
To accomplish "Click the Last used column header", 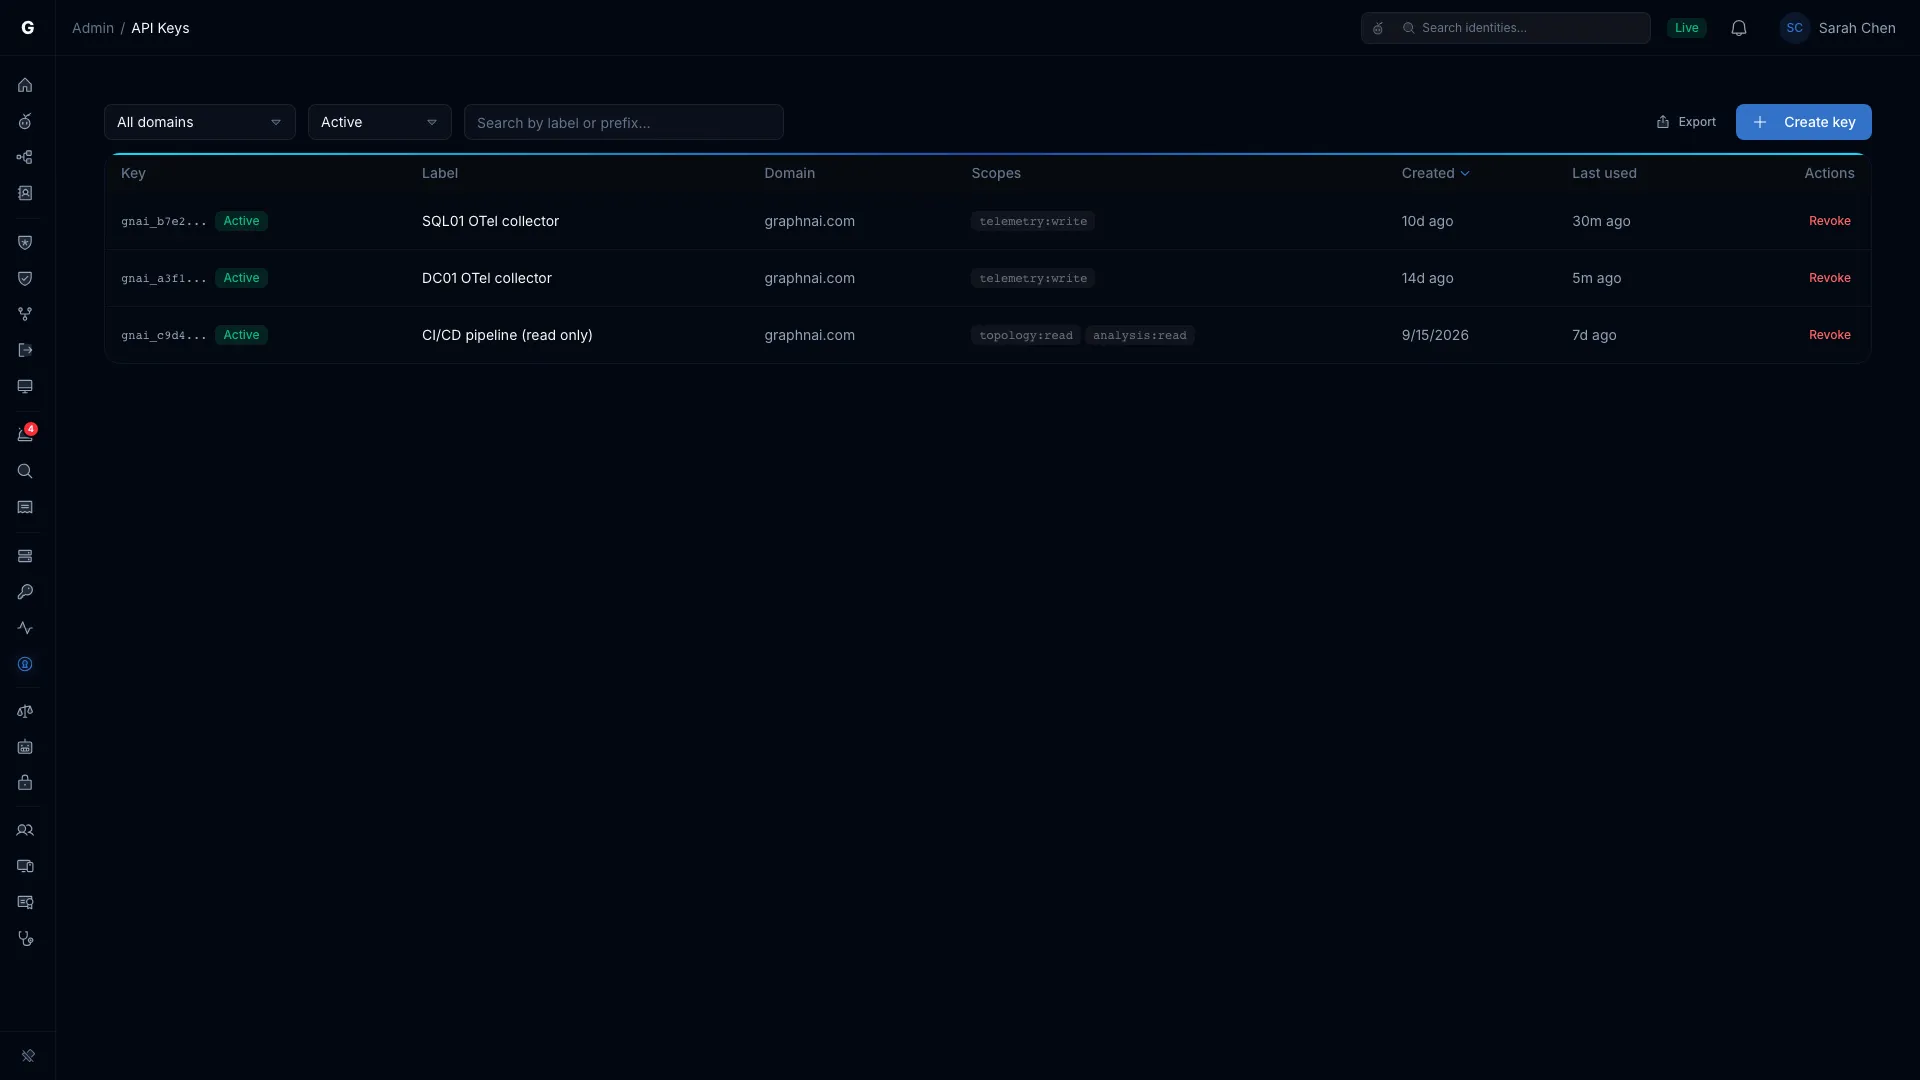I will click(1604, 173).
